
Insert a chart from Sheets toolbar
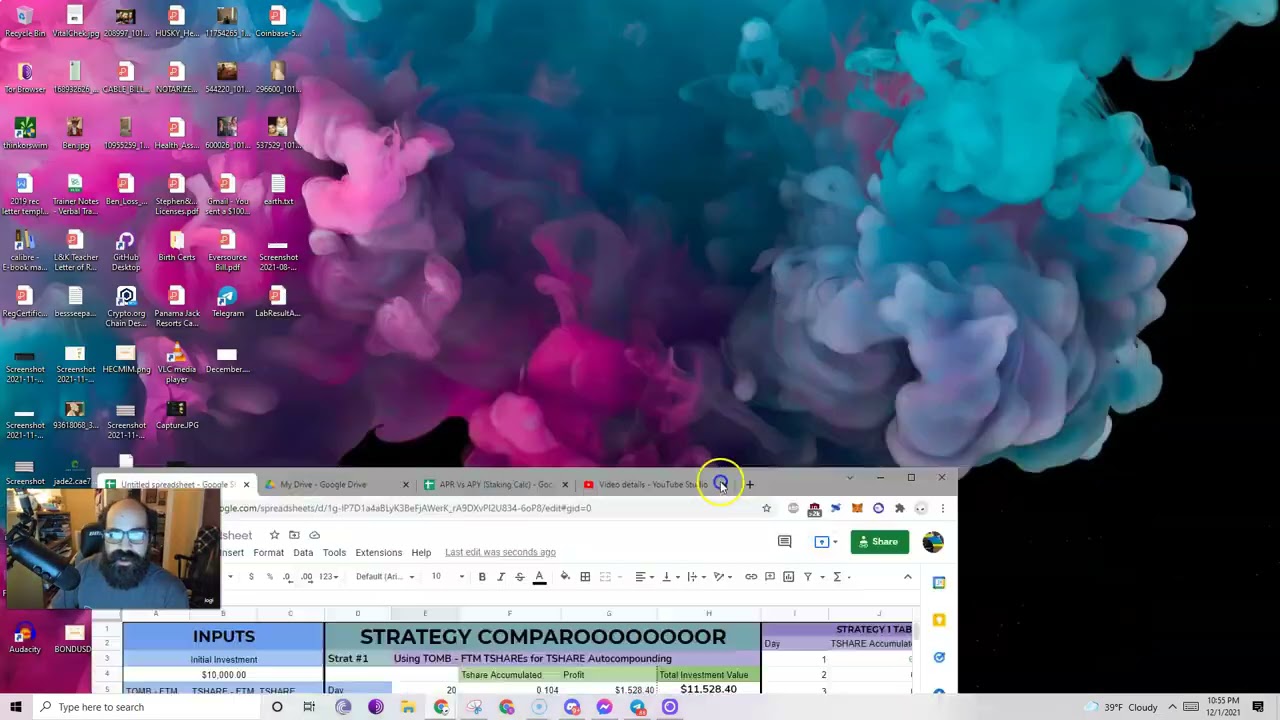coord(789,576)
